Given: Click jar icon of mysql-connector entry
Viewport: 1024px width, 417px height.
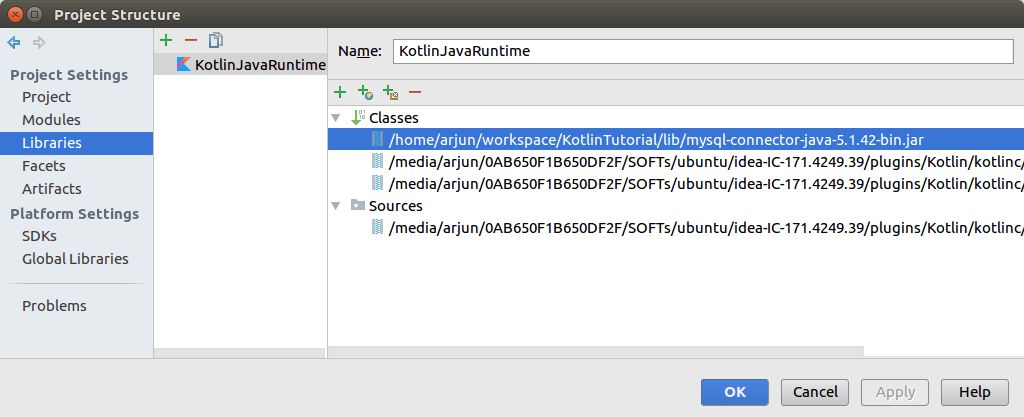Looking at the screenshot, I should (377, 139).
